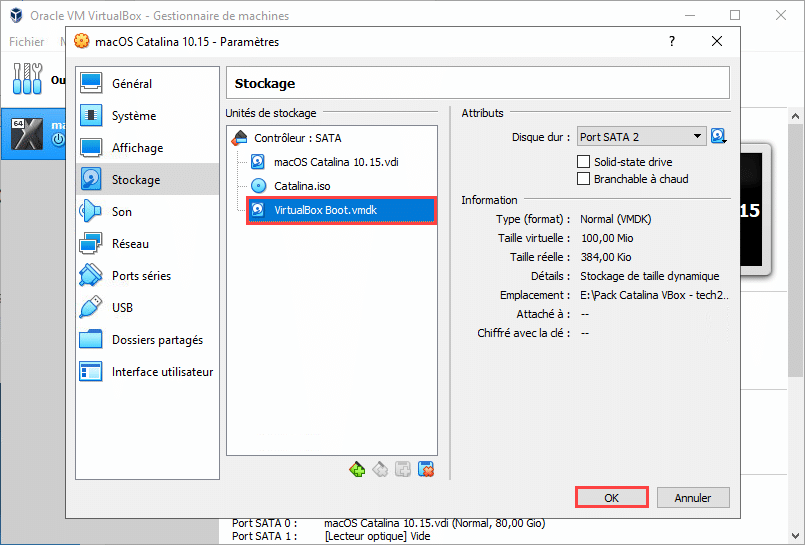Click the Normal (VMDK) type value
Screen dimensions: 805x545
[616, 219]
